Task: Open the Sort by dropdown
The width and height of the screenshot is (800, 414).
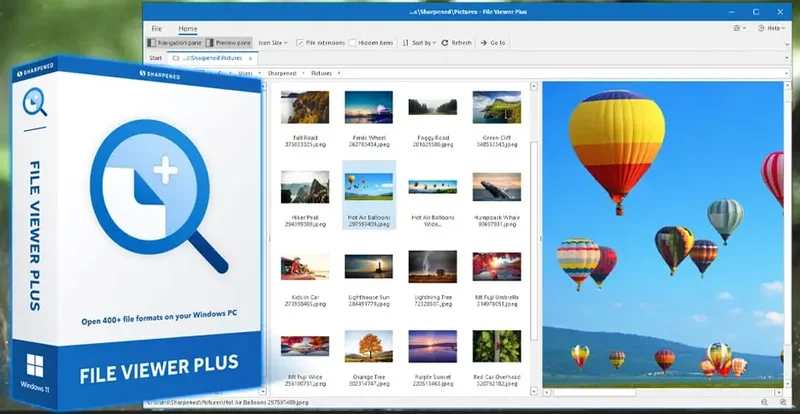Action: tap(419, 43)
